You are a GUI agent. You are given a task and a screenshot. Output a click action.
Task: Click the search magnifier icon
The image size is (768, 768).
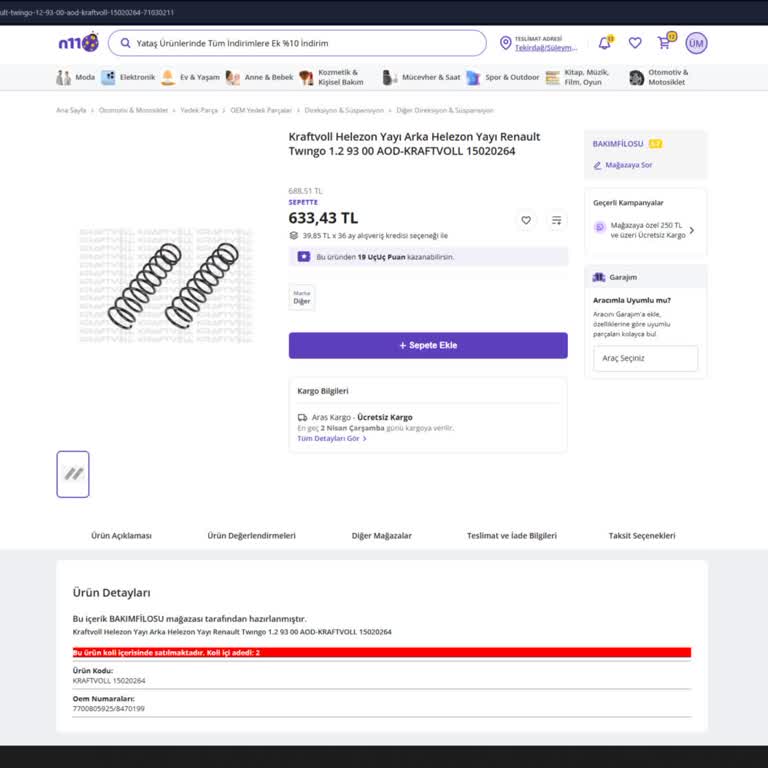pyautogui.click(x=125, y=43)
